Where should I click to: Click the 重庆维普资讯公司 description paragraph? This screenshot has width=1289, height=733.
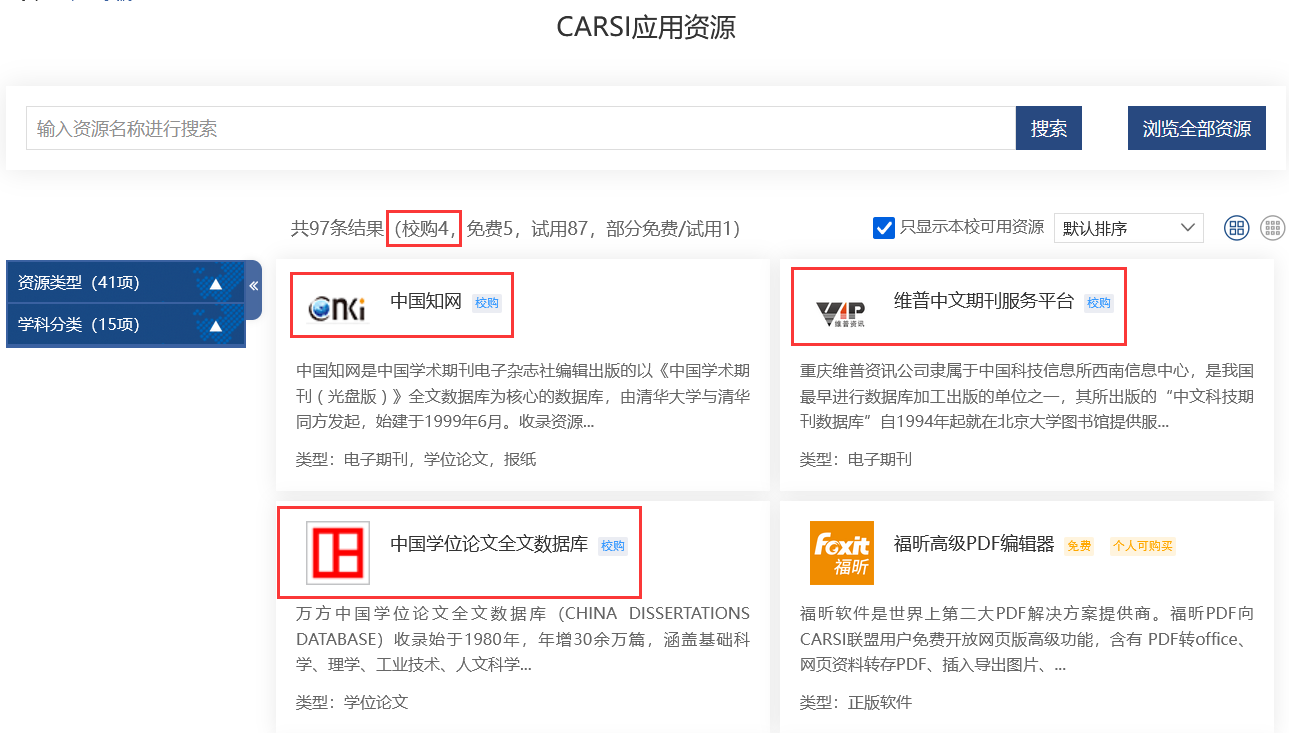click(1027, 396)
